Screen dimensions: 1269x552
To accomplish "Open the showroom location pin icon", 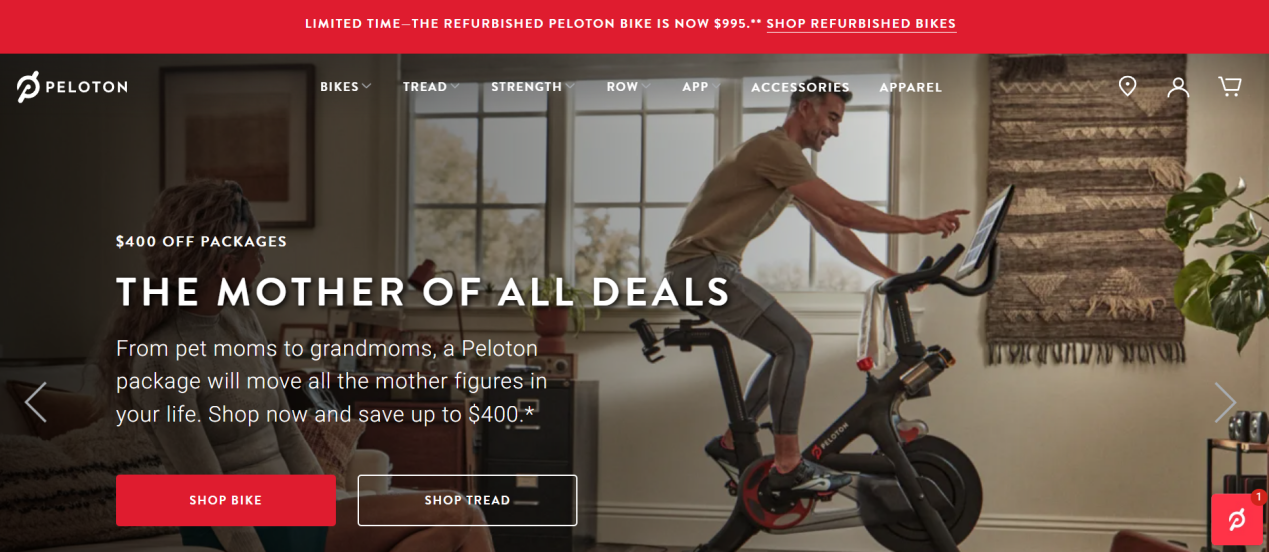I will tap(1127, 86).
